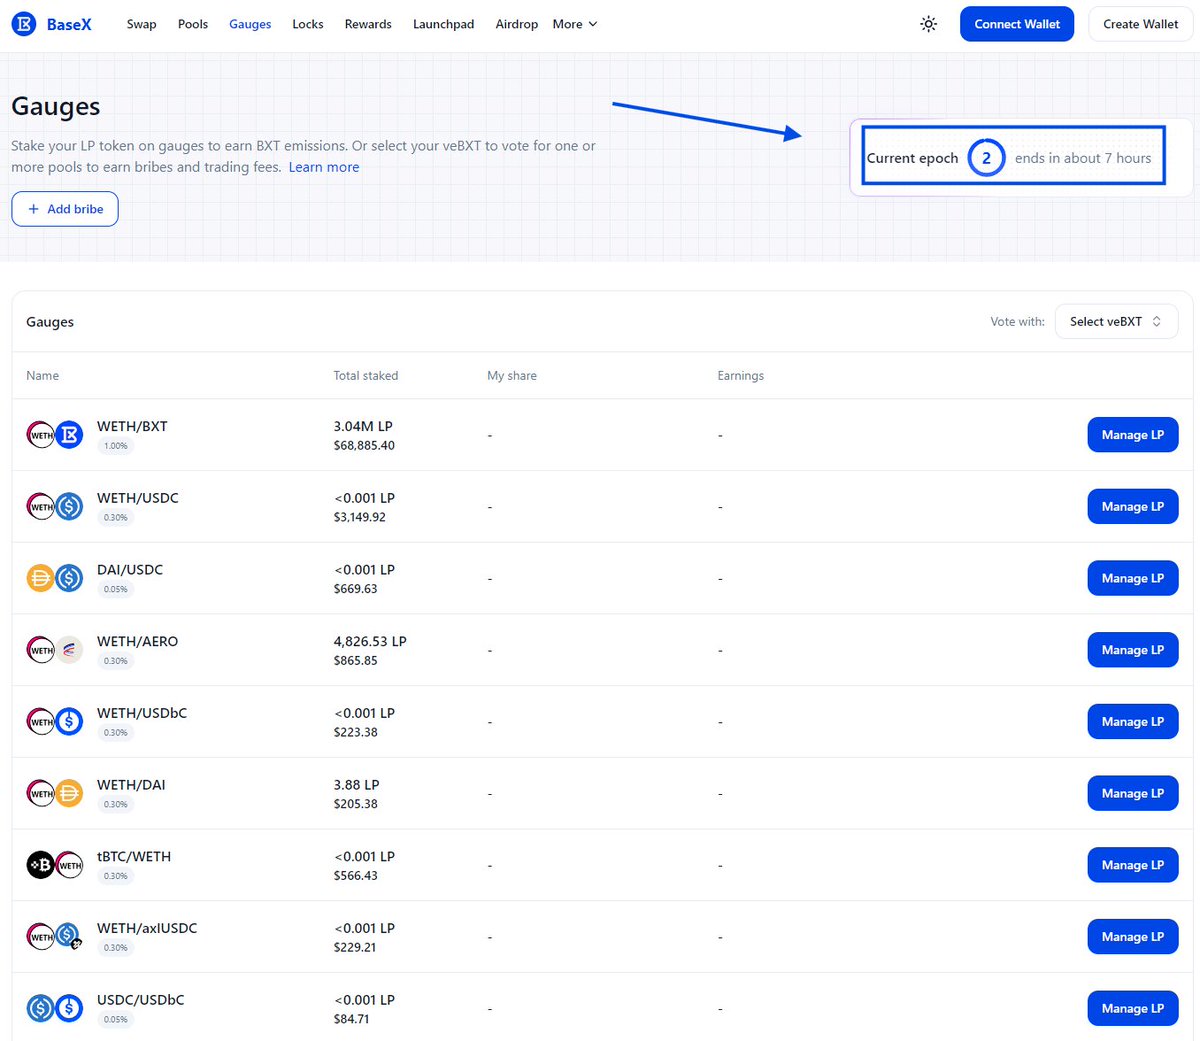
Task: Click Manage LP for DAI/USDC
Action: [1133, 578]
